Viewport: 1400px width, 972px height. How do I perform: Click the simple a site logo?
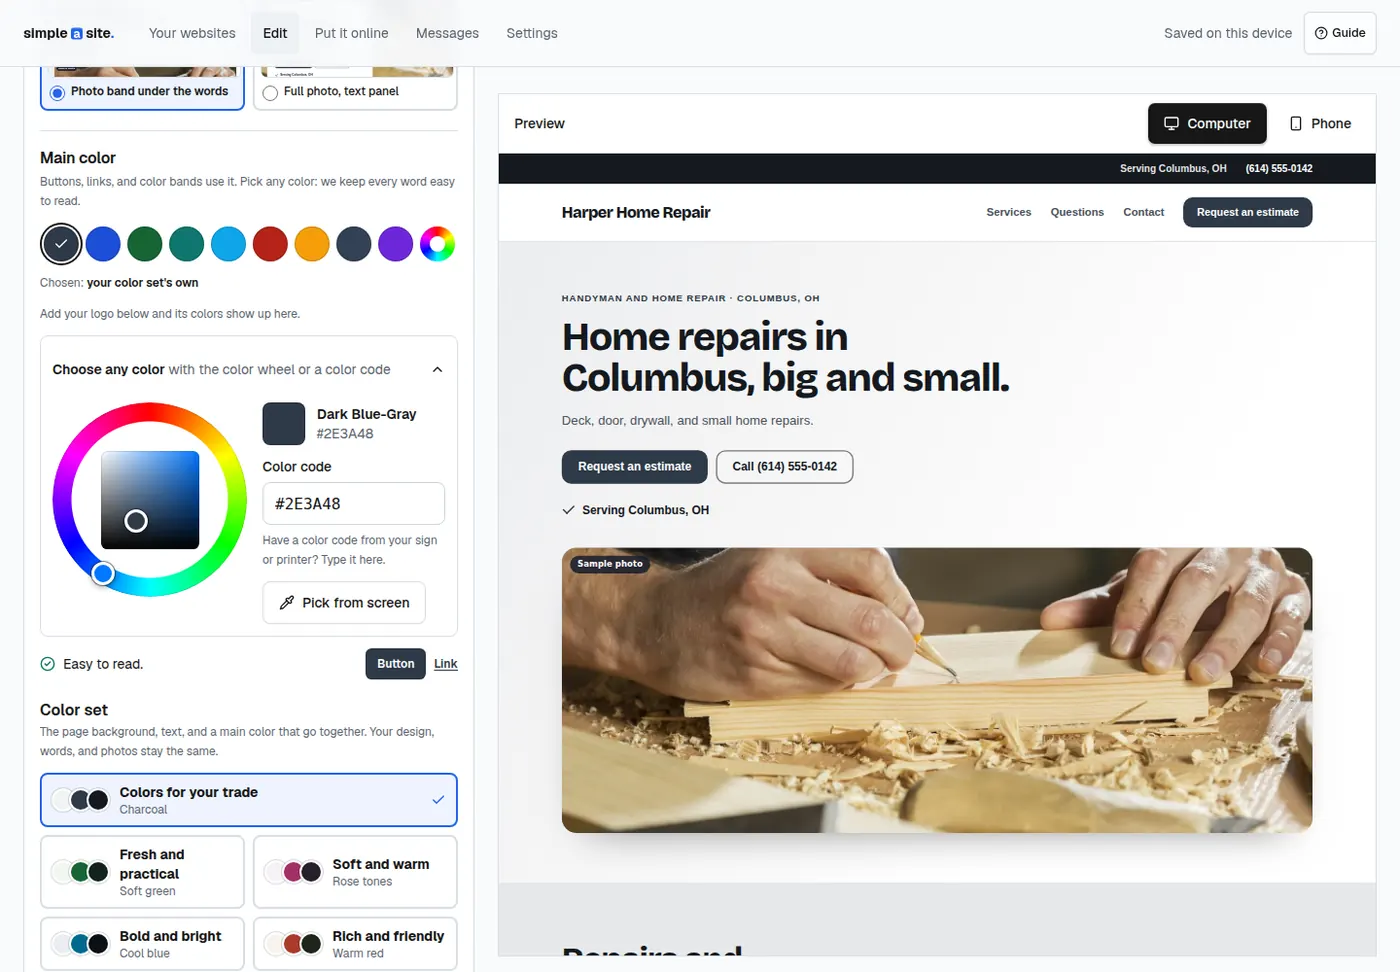click(68, 33)
